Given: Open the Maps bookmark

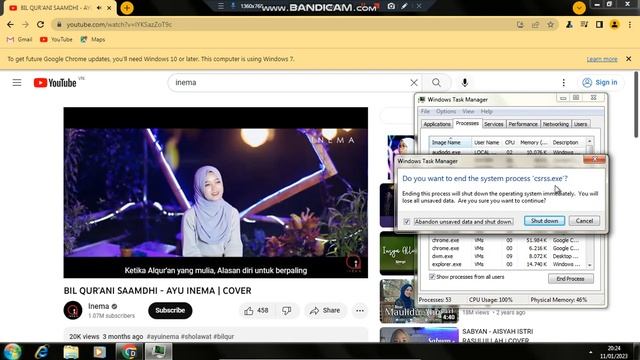Looking at the screenshot, I should tap(93, 40).
